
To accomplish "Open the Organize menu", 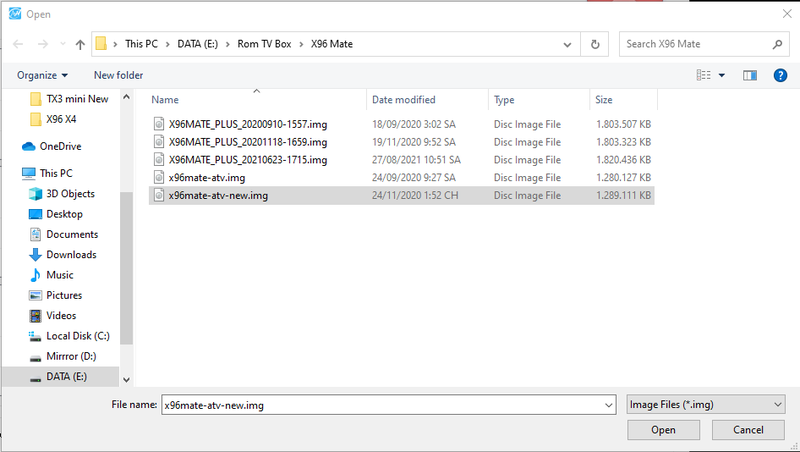I will tap(42, 75).
